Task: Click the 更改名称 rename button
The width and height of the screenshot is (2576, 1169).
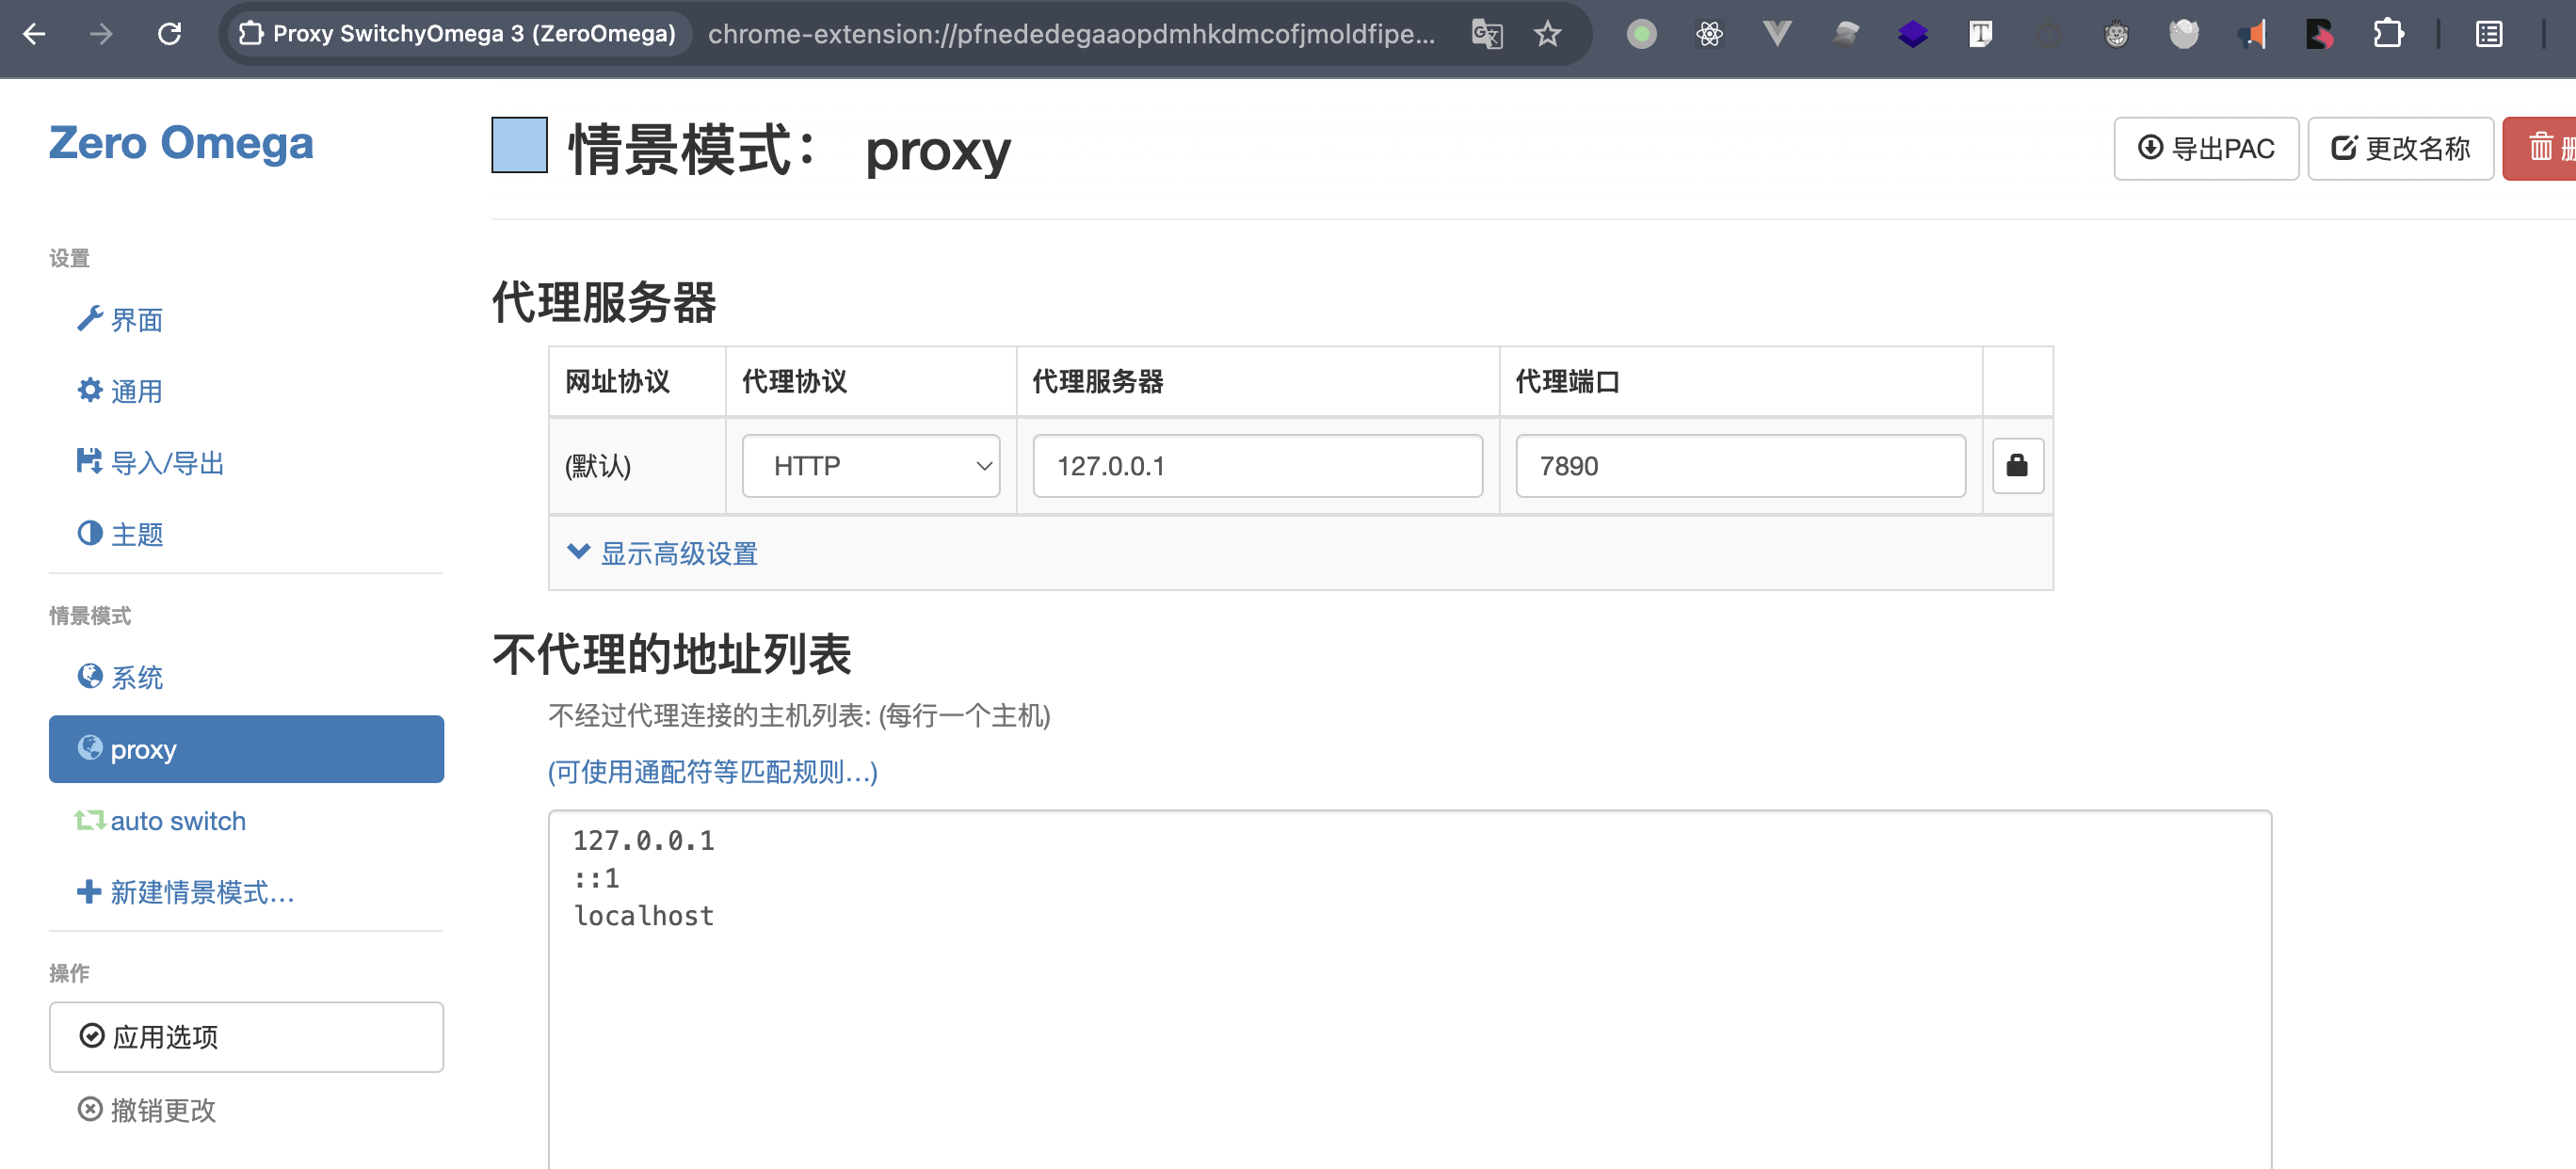Action: (x=2400, y=148)
